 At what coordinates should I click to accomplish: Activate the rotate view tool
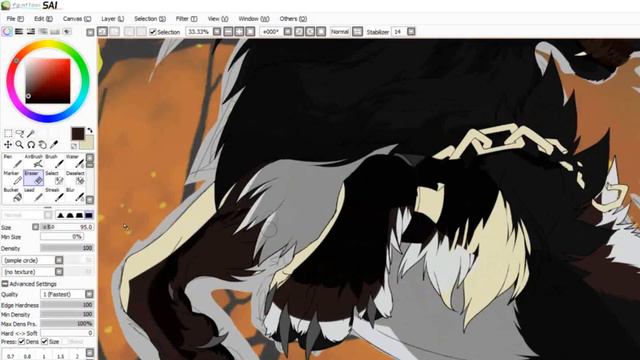tap(31, 144)
